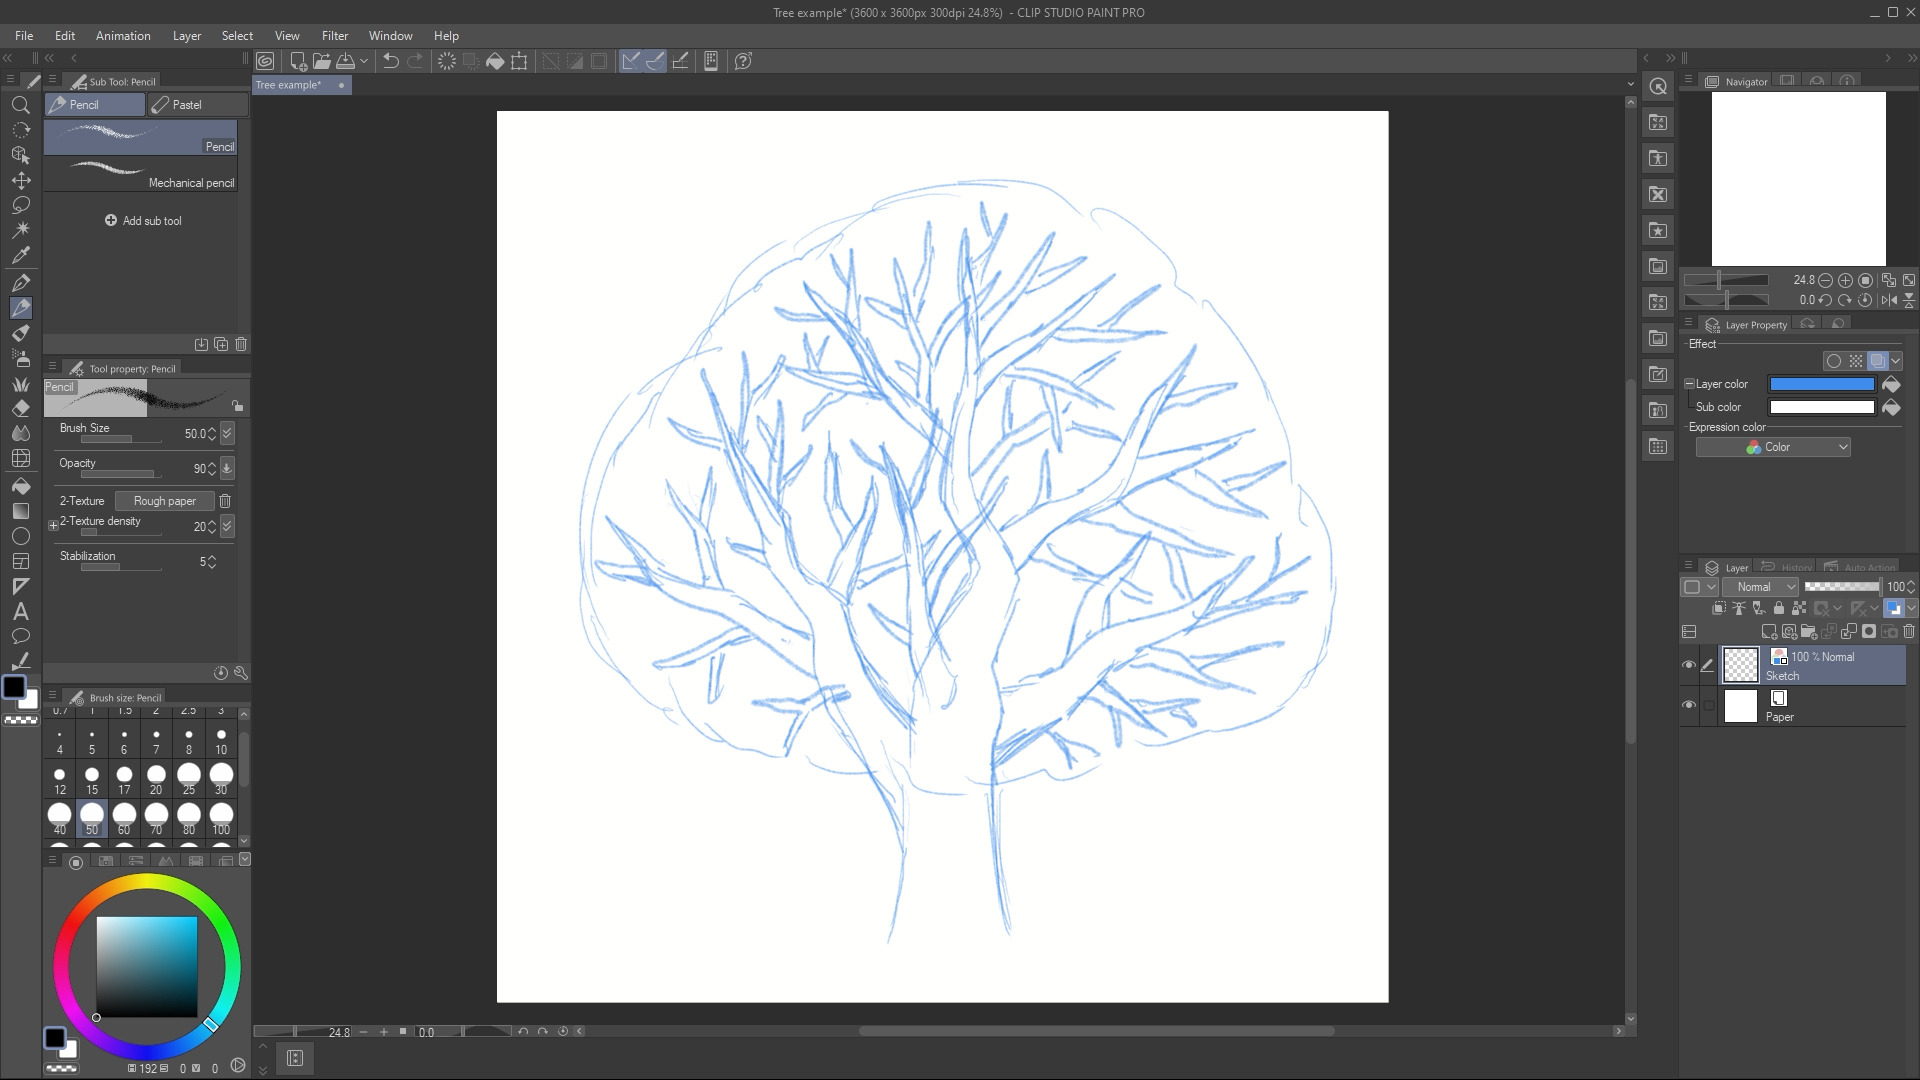Select the Text tool
The width and height of the screenshot is (1920, 1080).
click(x=20, y=612)
